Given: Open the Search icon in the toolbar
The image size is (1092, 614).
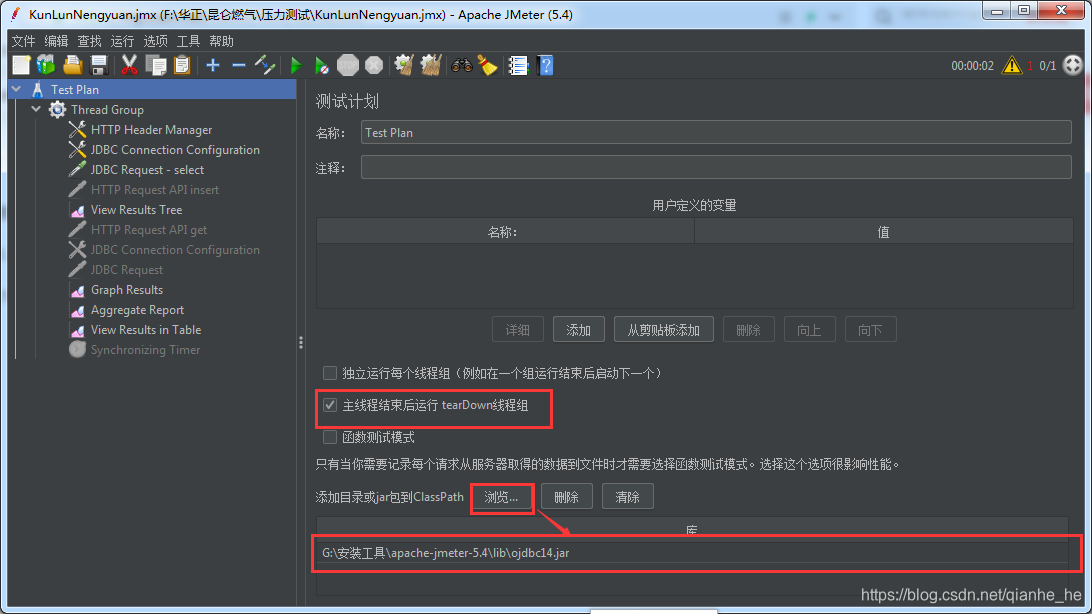Looking at the screenshot, I should (x=462, y=65).
